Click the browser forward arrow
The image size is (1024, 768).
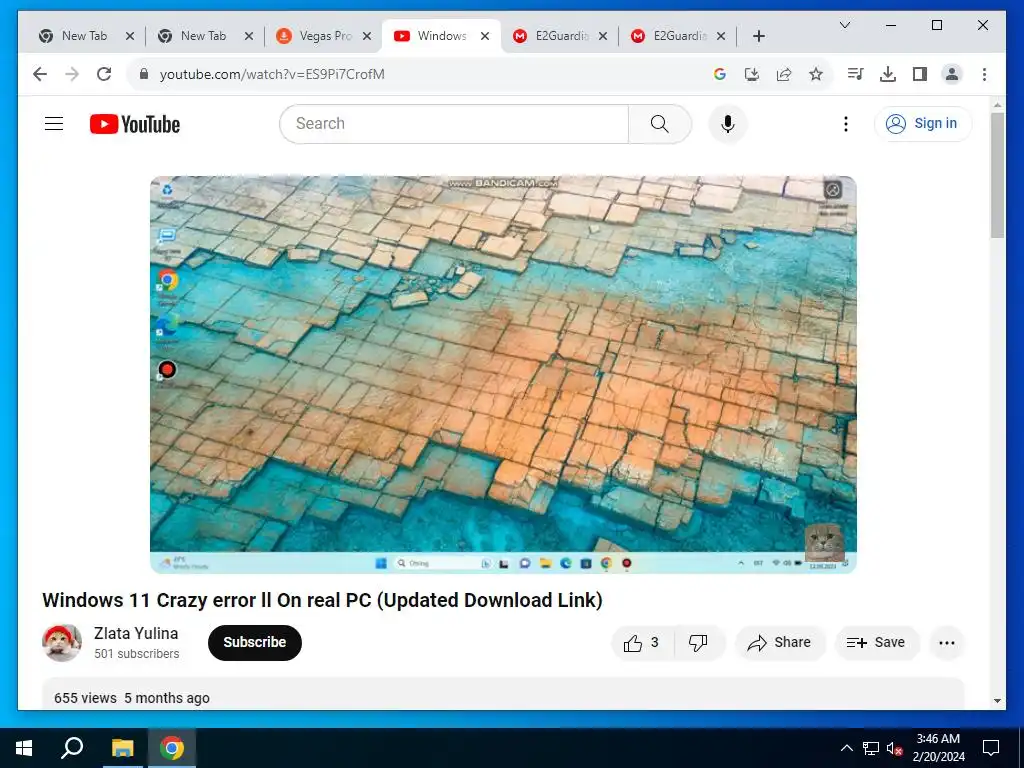(72, 74)
